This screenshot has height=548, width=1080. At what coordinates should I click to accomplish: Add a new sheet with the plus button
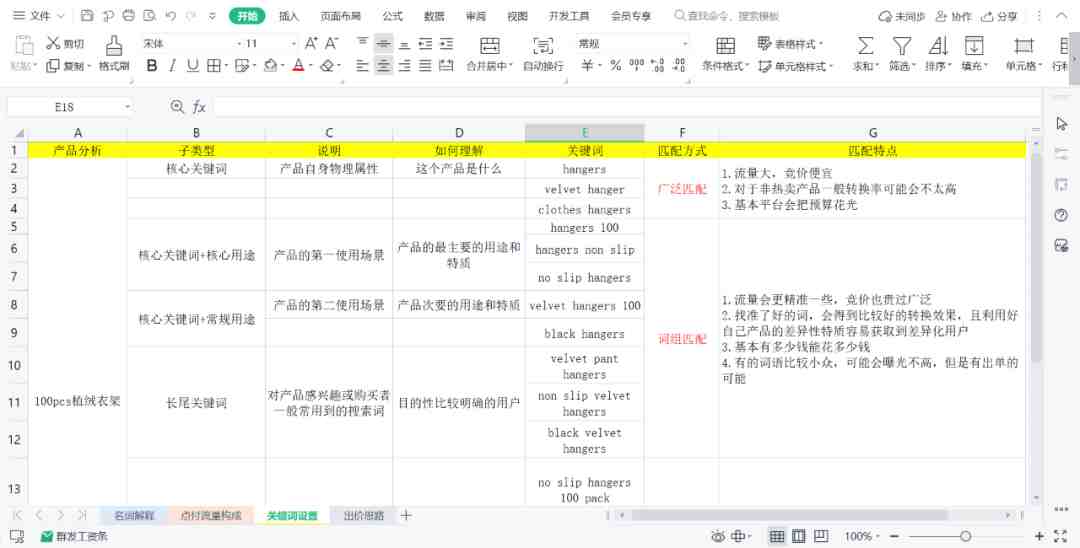[406, 515]
